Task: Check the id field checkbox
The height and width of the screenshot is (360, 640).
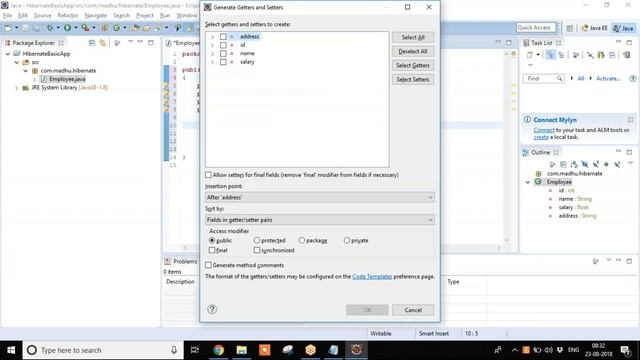Action: pos(223,45)
